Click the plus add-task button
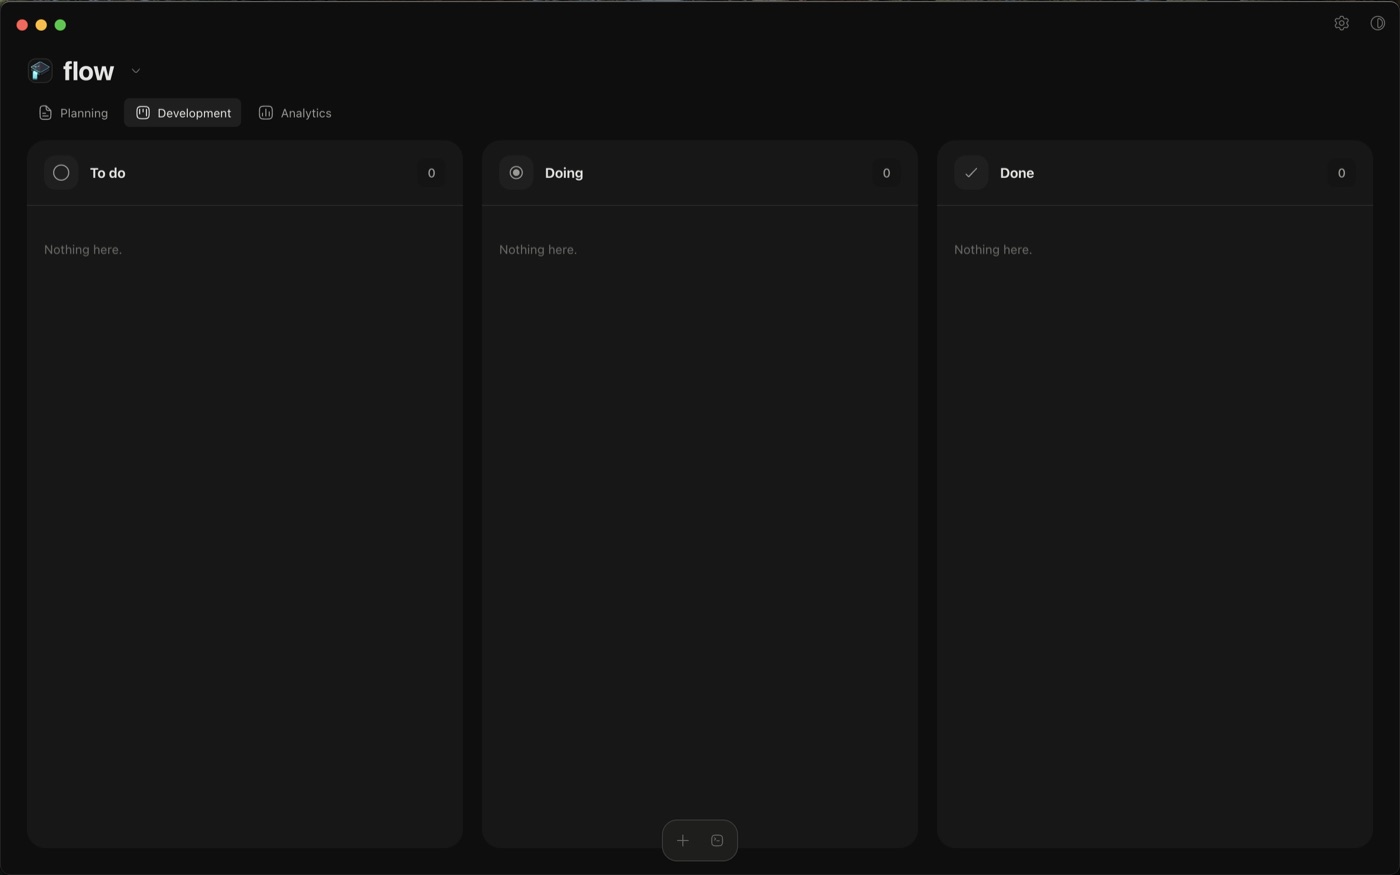This screenshot has height=875, width=1400. pyautogui.click(x=683, y=841)
